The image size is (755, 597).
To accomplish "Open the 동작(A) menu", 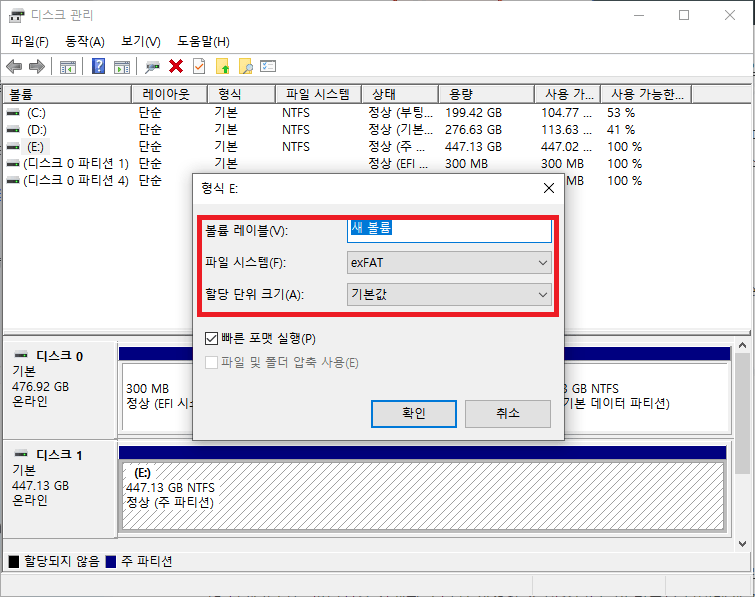I will [85, 41].
